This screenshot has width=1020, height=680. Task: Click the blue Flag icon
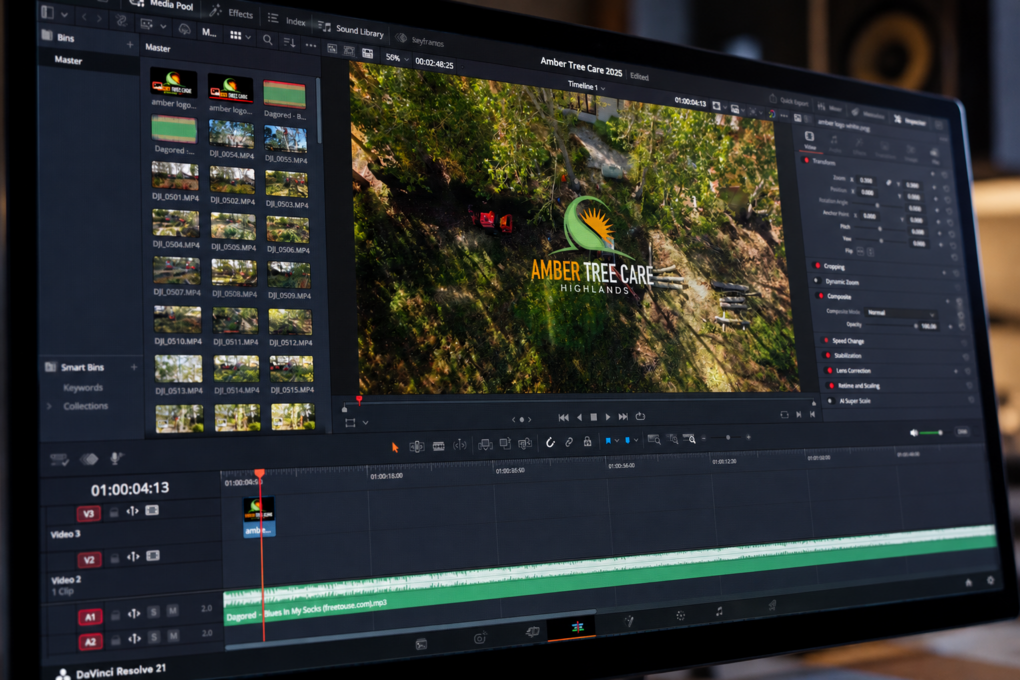[x=608, y=441]
